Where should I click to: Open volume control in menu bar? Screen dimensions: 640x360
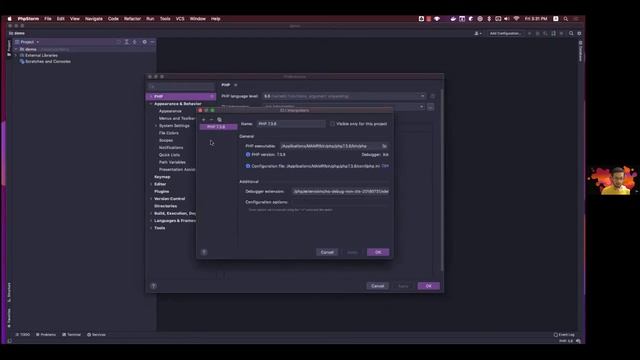coord(507,19)
